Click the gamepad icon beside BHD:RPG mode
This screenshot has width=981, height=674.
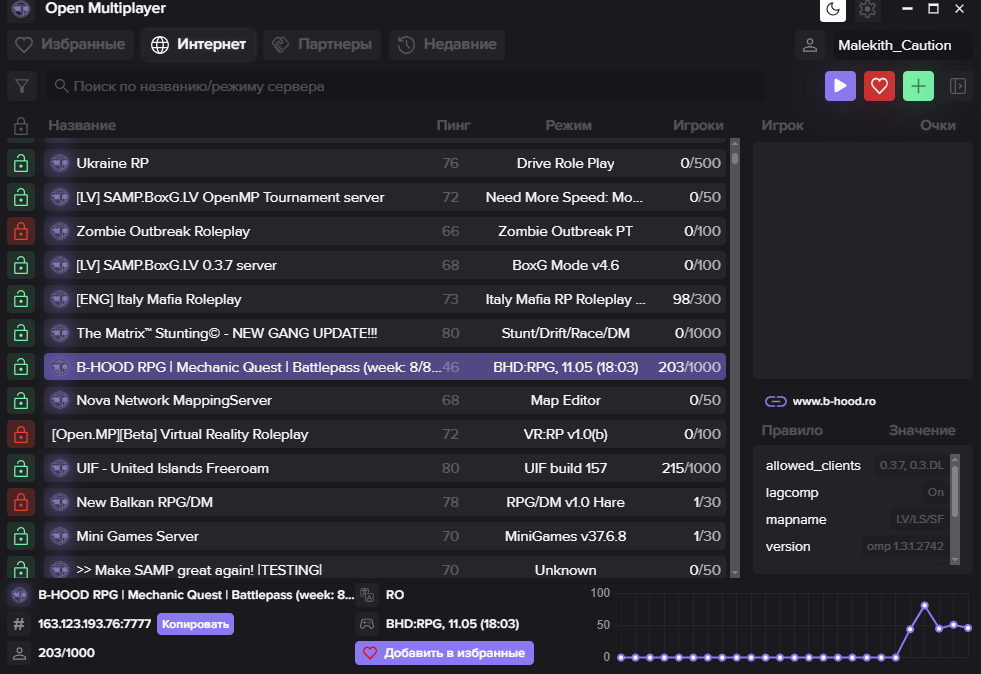pos(367,624)
